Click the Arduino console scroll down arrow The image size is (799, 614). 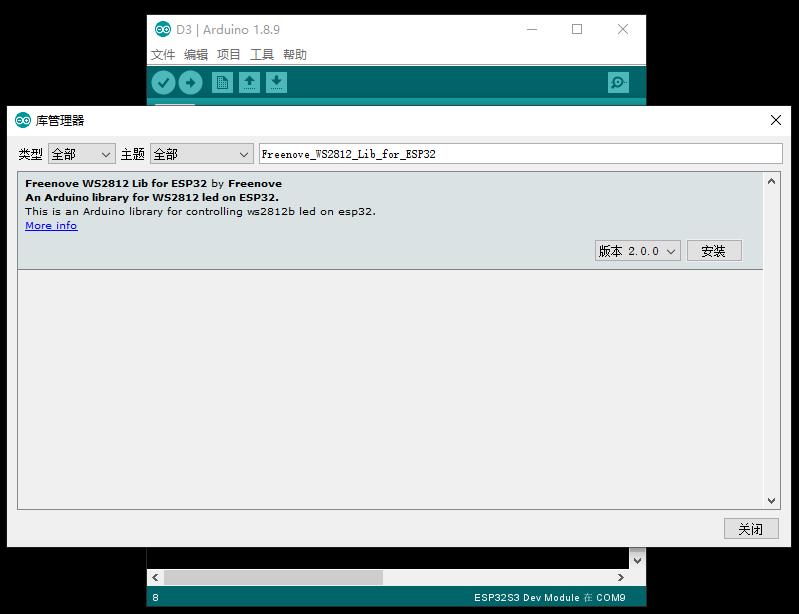point(637,560)
